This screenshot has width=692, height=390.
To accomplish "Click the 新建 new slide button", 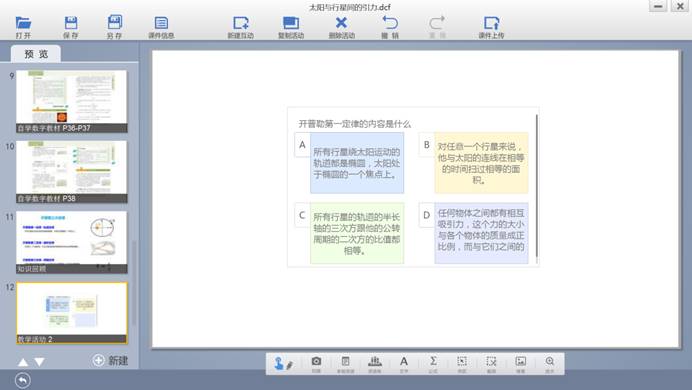I will tap(110, 360).
